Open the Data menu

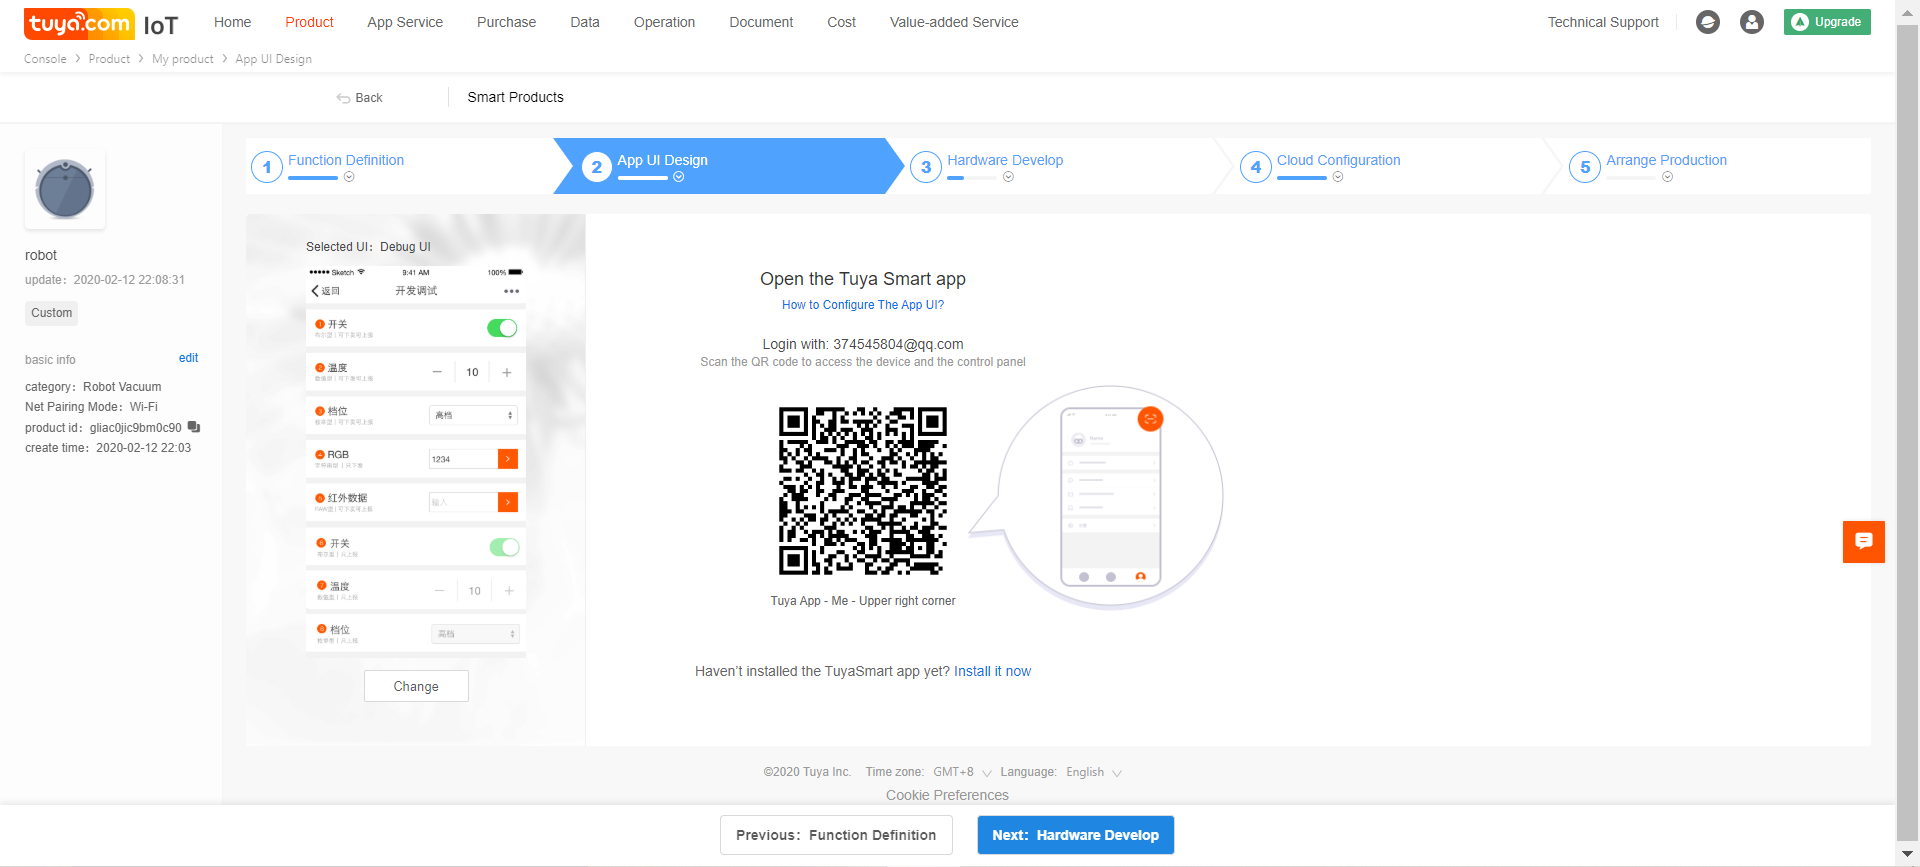click(x=585, y=22)
